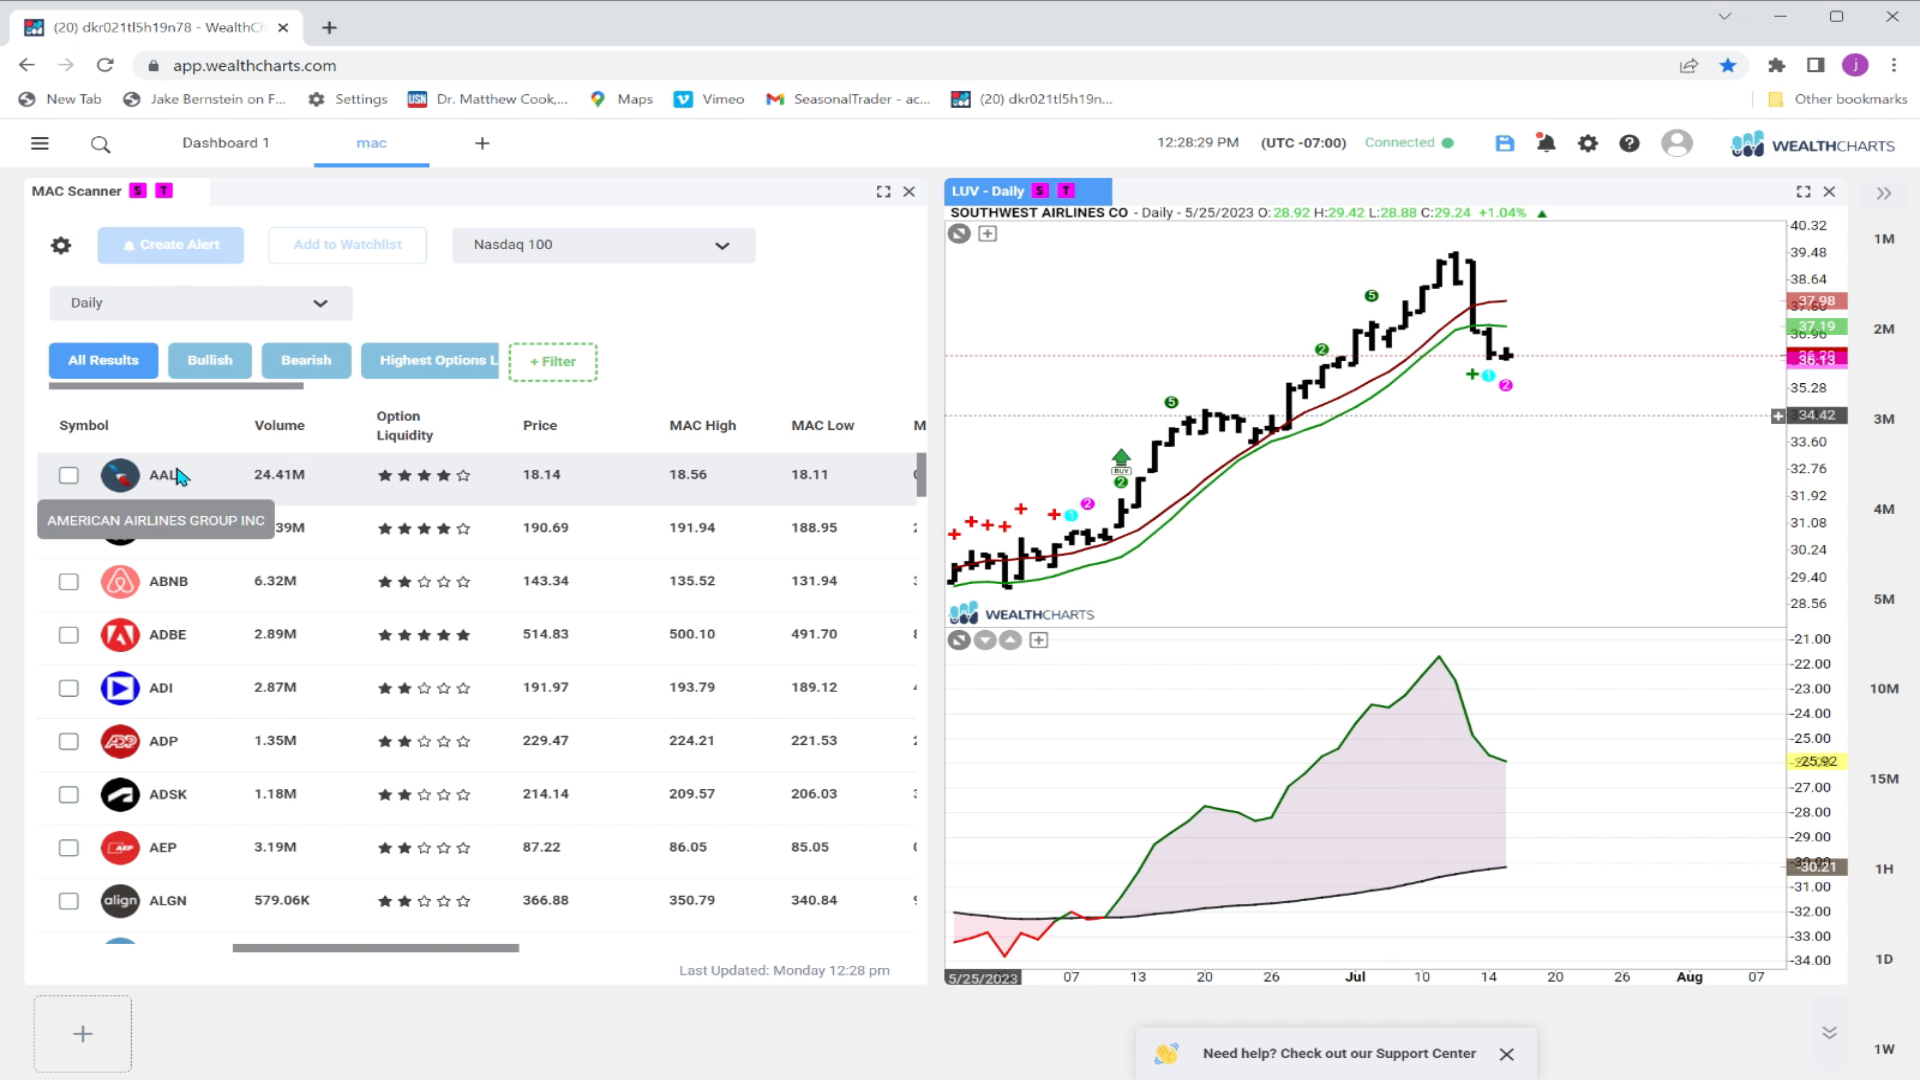Expand LUV chart panel to fullscreen
The image size is (1920, 1080).
[x=1803, y=191]
